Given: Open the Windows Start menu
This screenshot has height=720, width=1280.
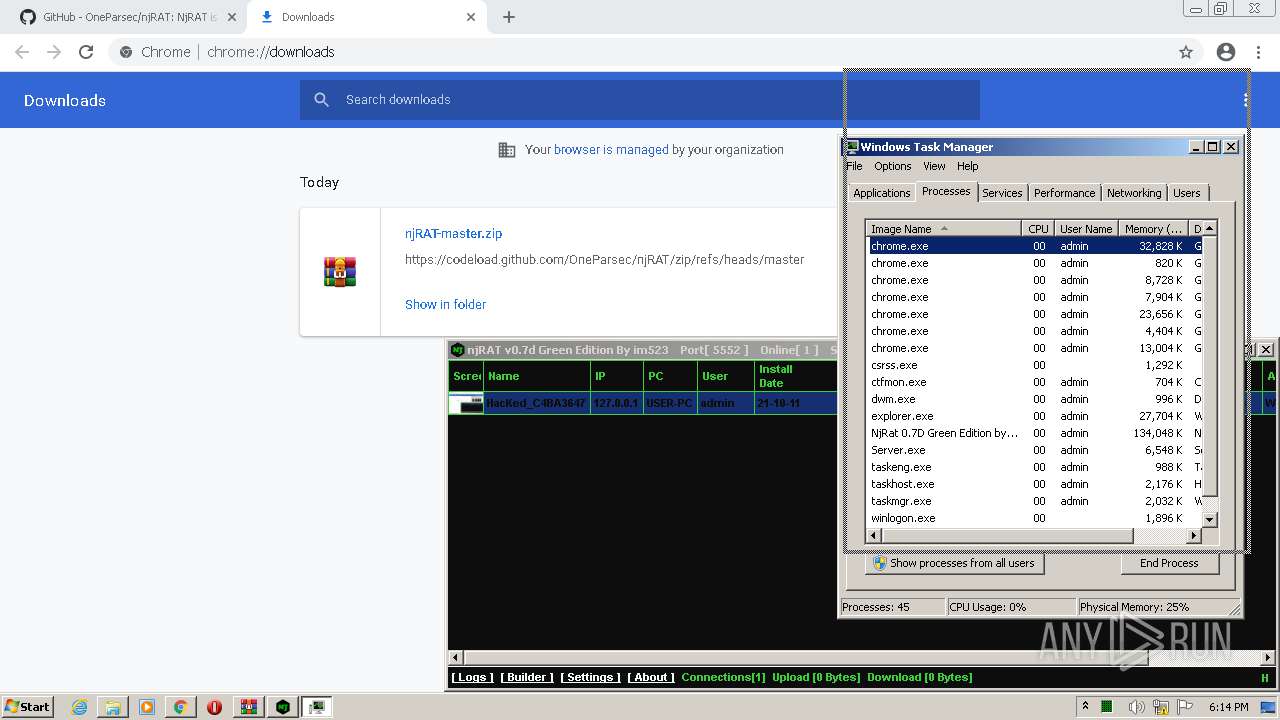Looking at the screenshot, I should tap(27, 707).
